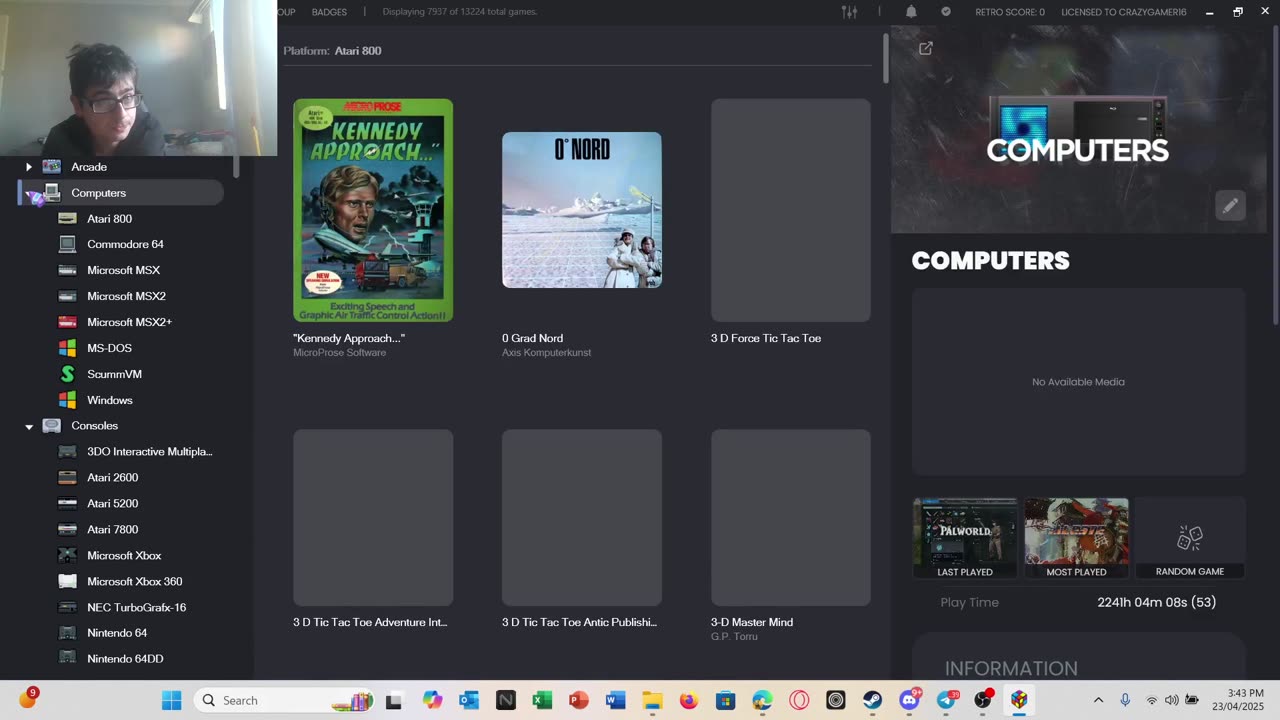1280x720 pixels.
Task: Click the Atari 2600 console icon
Action: point(67,478)
